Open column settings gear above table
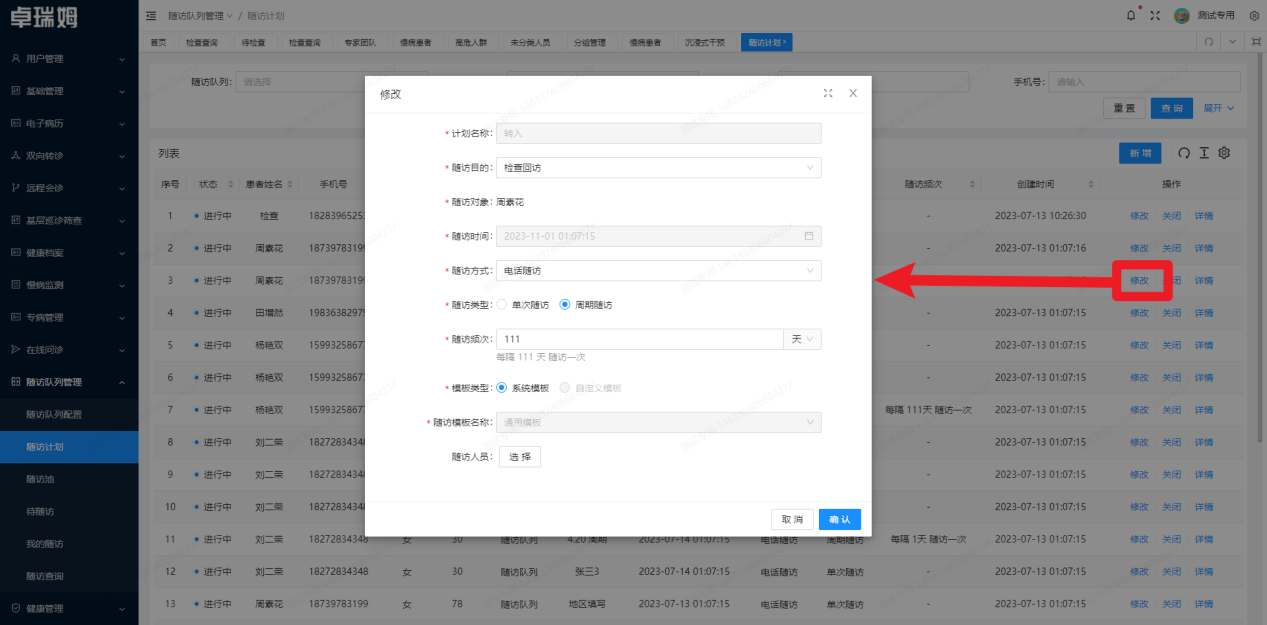This screenshot has height=625, width=1267. click(1223, 153)
